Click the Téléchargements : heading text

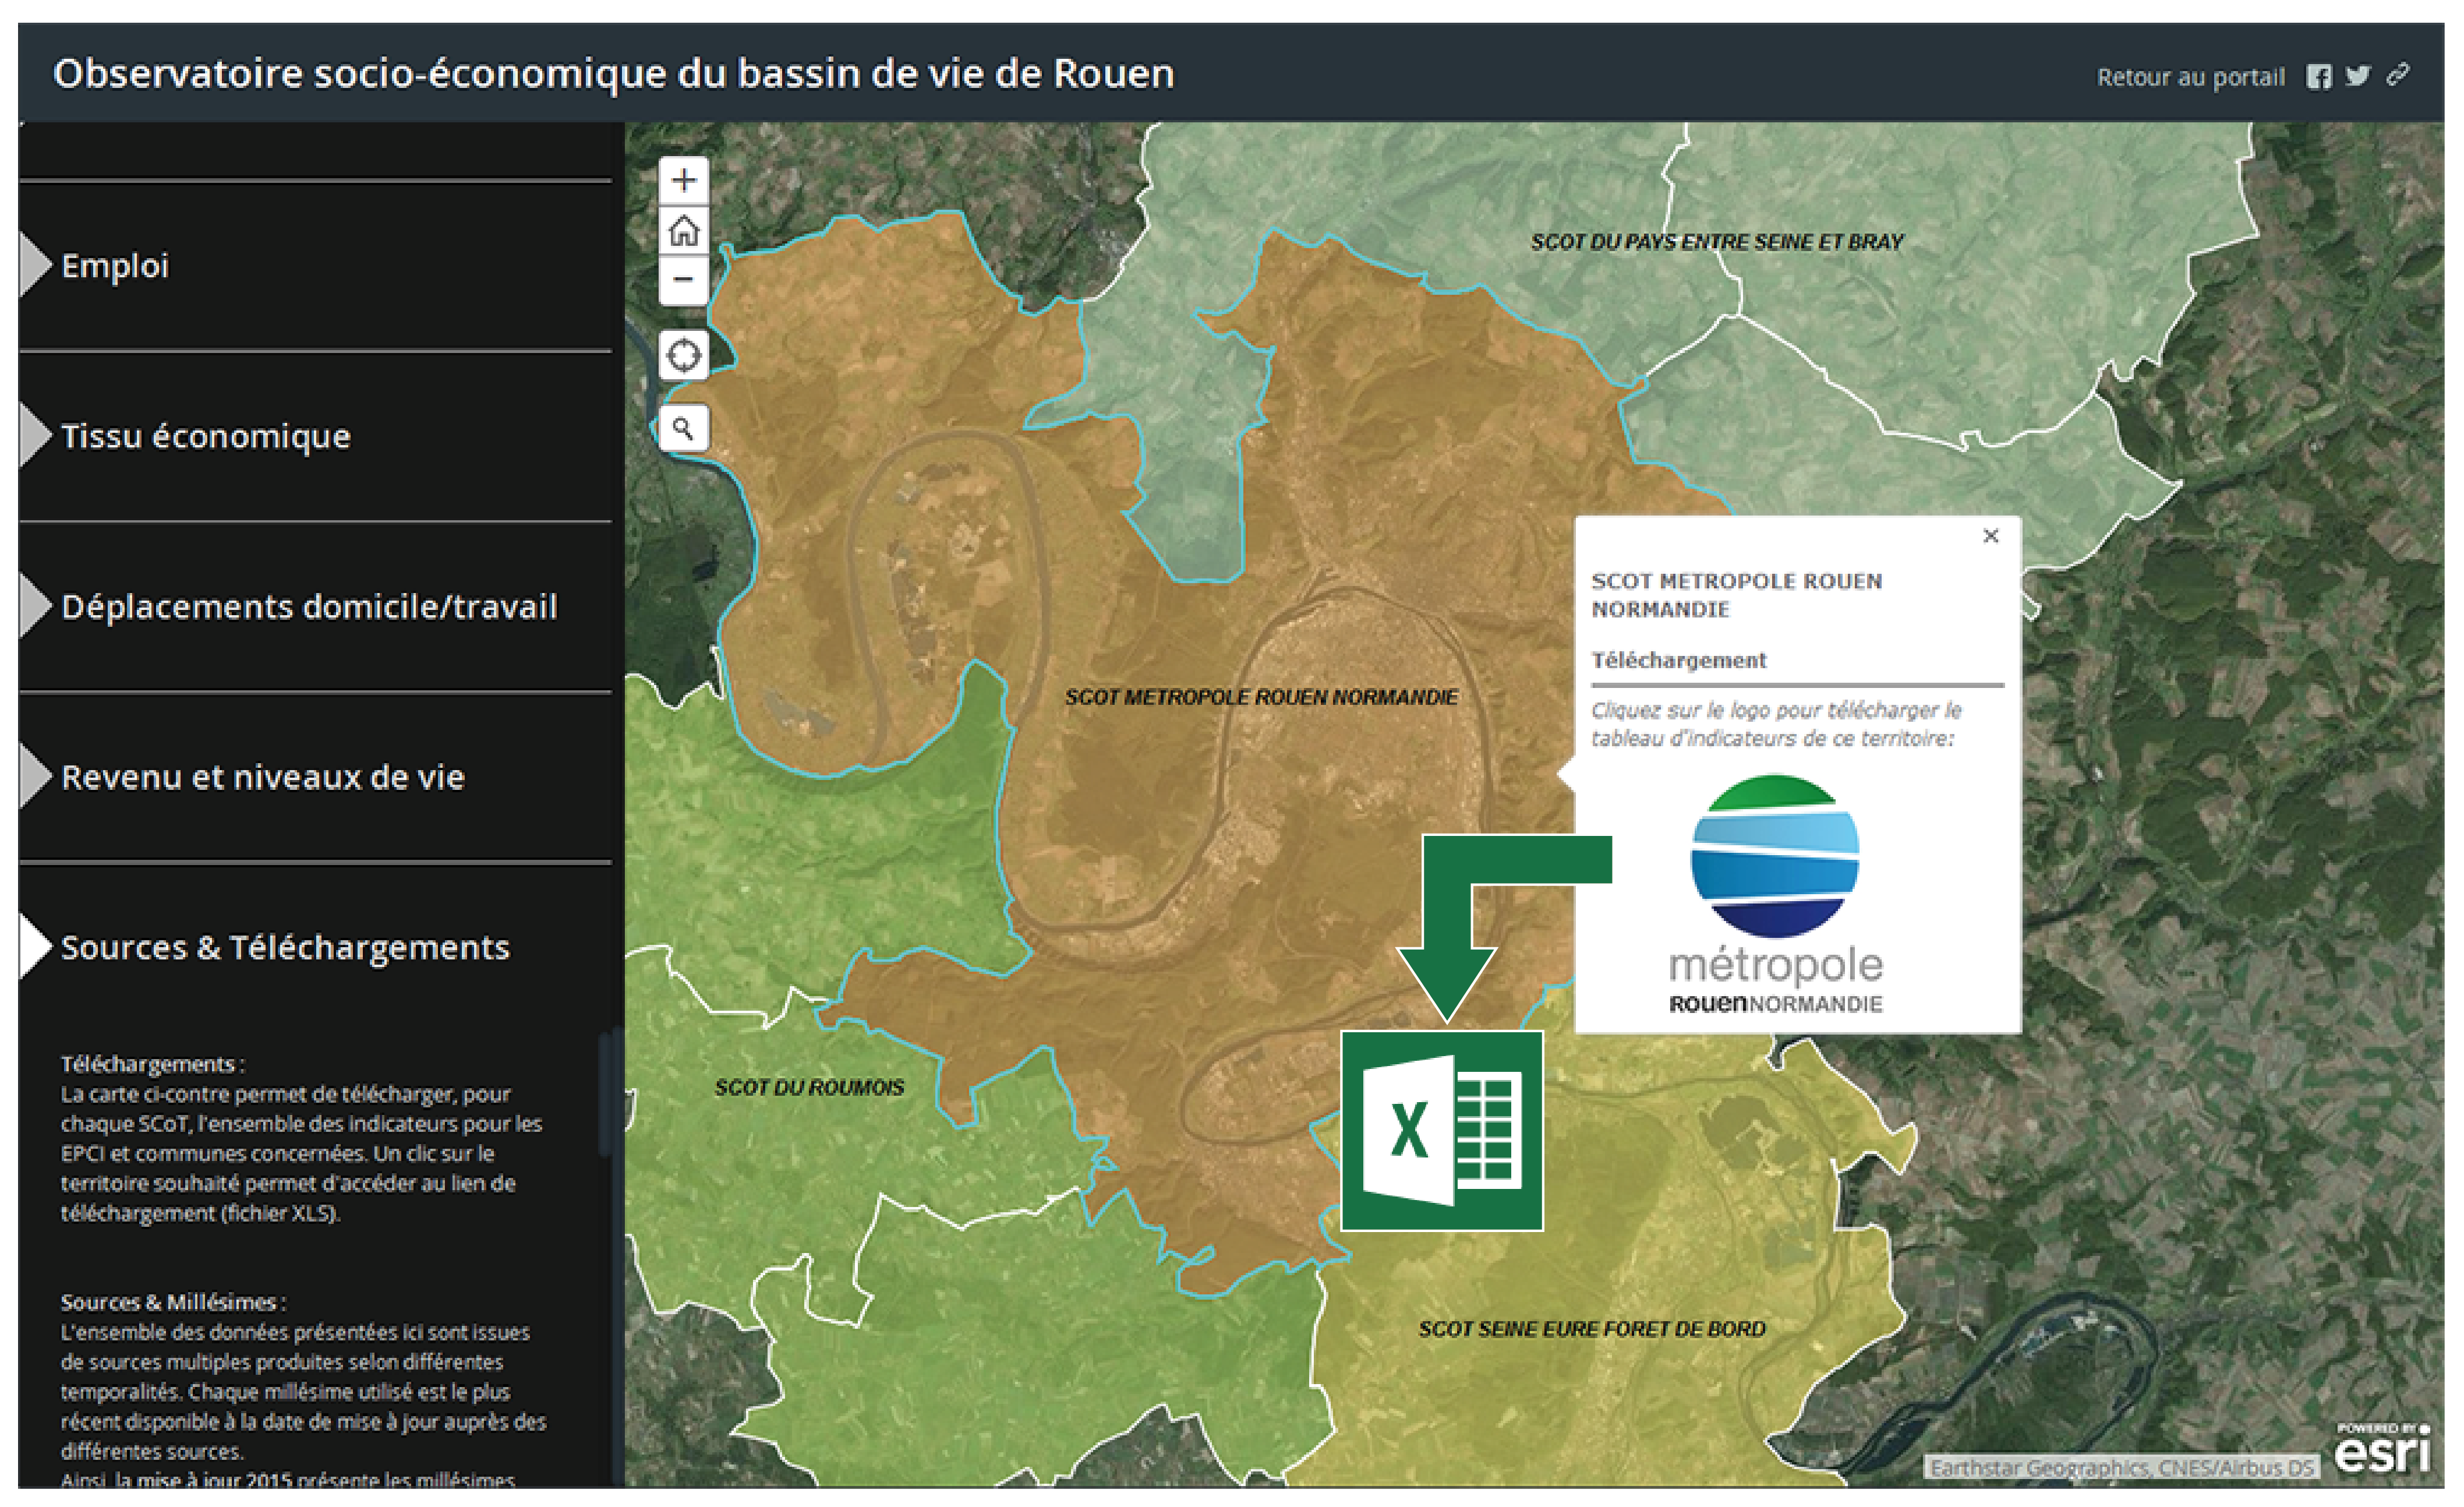click(152, 1064)
